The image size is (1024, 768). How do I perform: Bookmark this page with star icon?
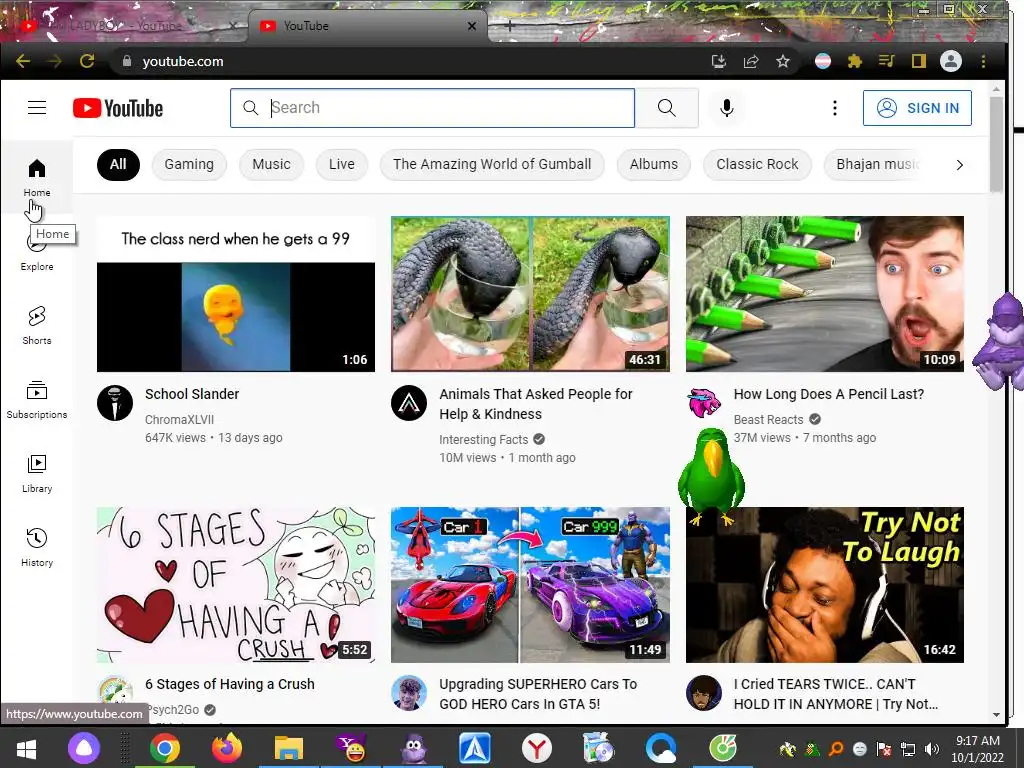point(782,61)
